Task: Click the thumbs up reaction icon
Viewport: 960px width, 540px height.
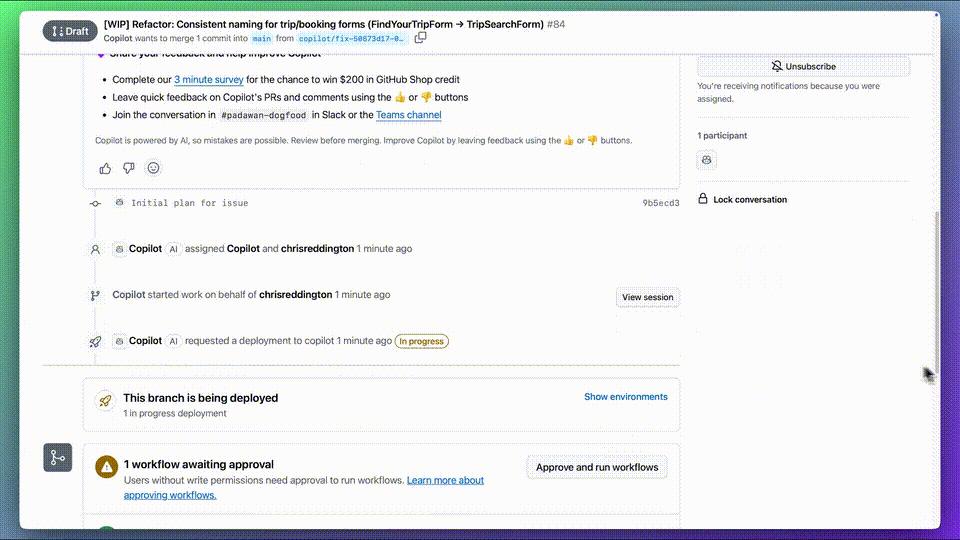Action: [x=106, y=168]
